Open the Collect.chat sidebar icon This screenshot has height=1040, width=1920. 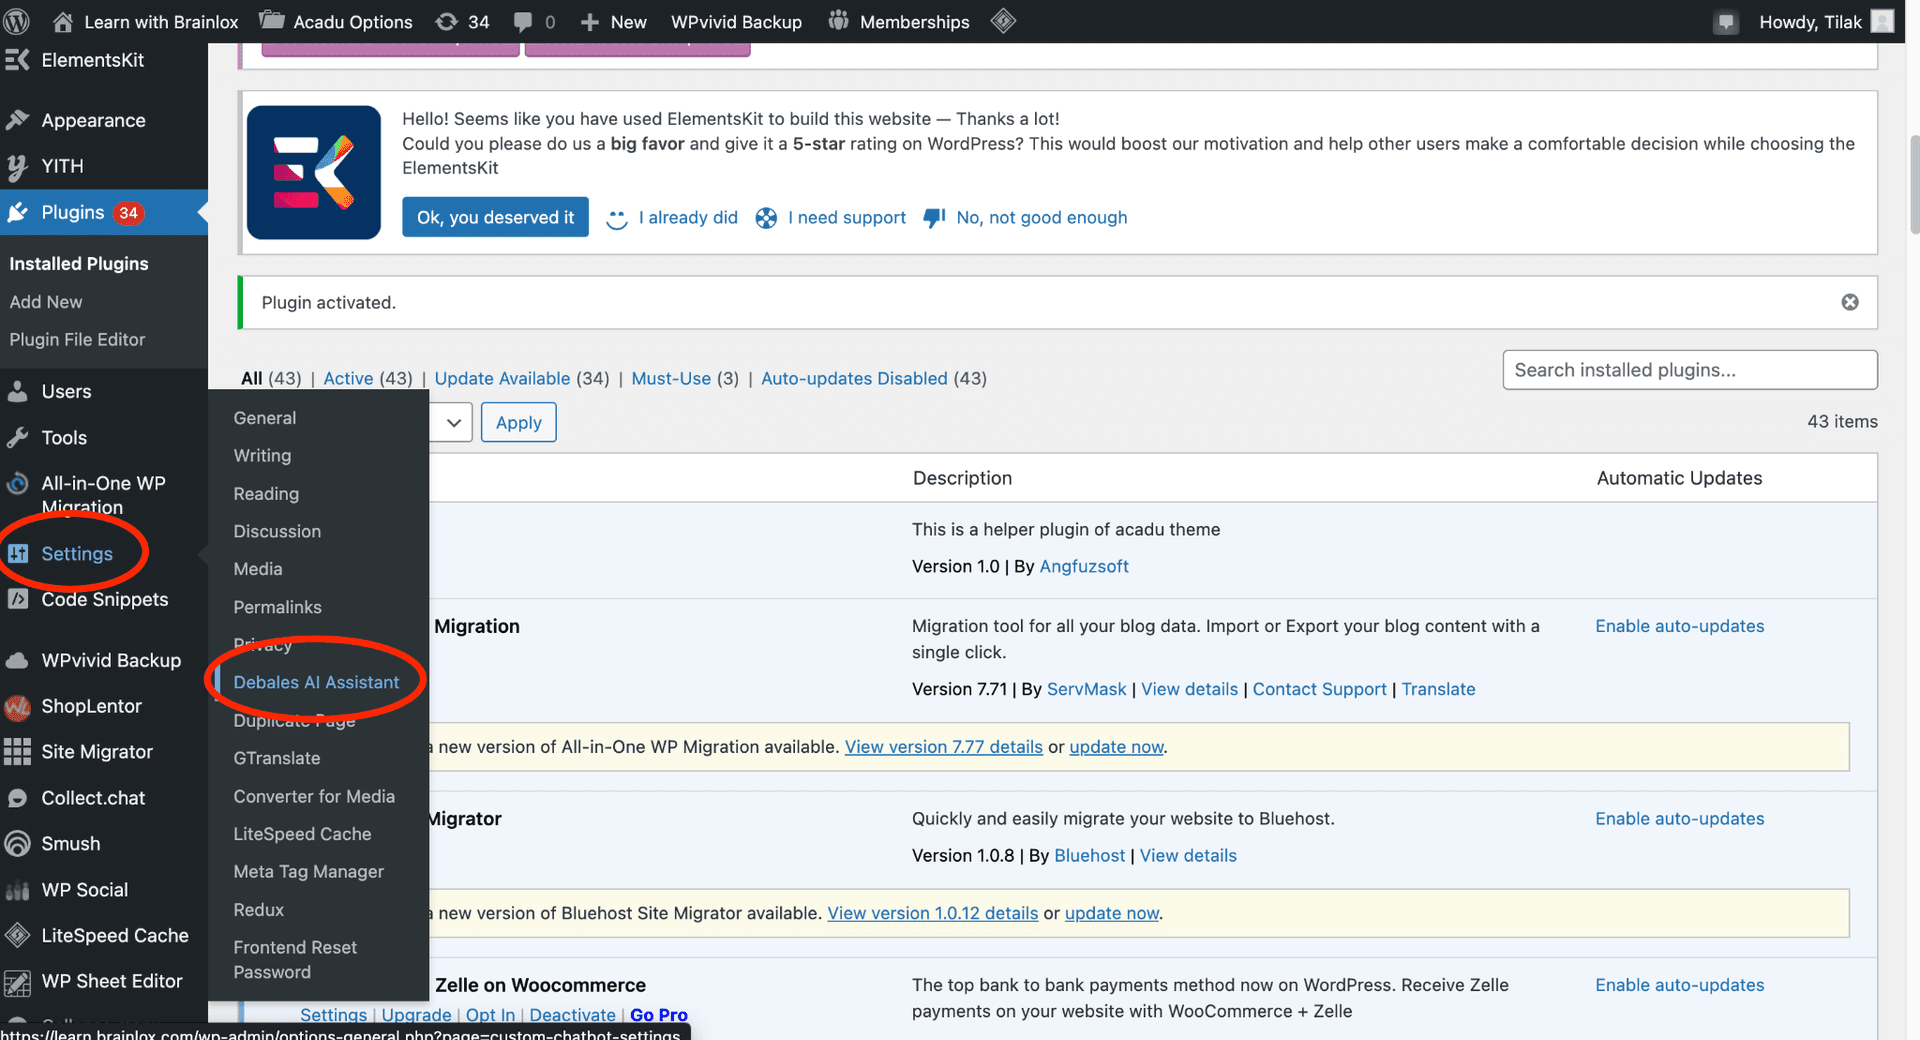pyautogui.click(x=18, y=797)
